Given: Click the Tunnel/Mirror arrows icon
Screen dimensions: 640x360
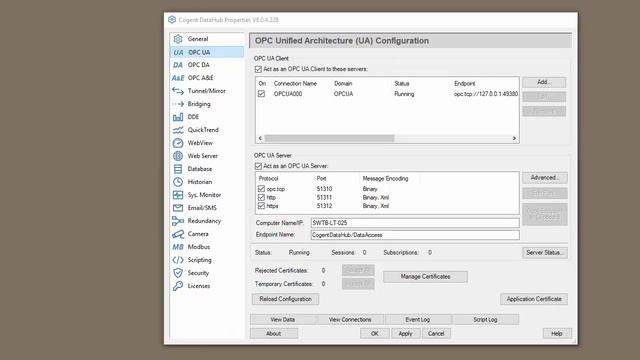Looking at the screenshot, I should pyautogui.click(x=178, y=91).
